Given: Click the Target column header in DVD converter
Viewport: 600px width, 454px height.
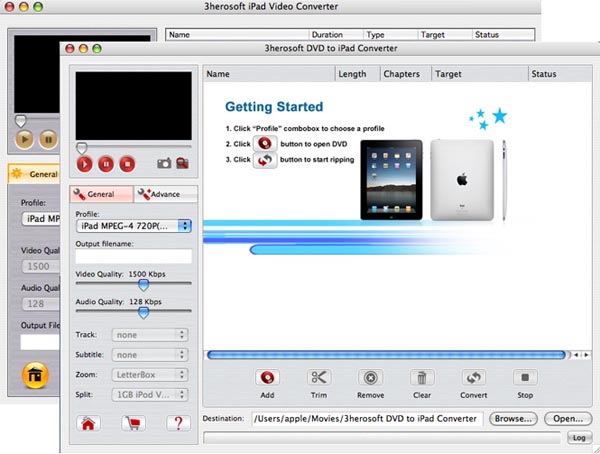Looking at the screenshot, I should (480, 74).
